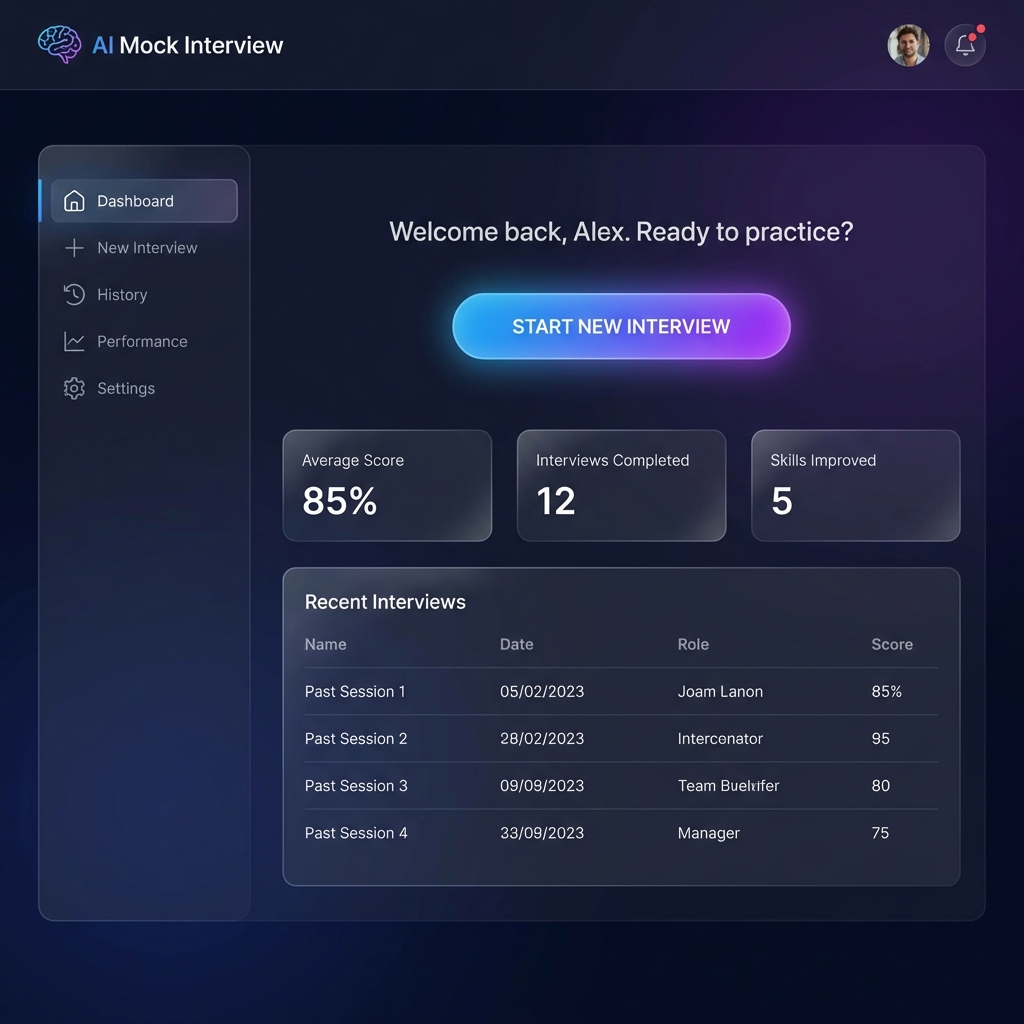Open the Interviews Completed stat card
The image size is (1024, 1024).
[621, 485]
